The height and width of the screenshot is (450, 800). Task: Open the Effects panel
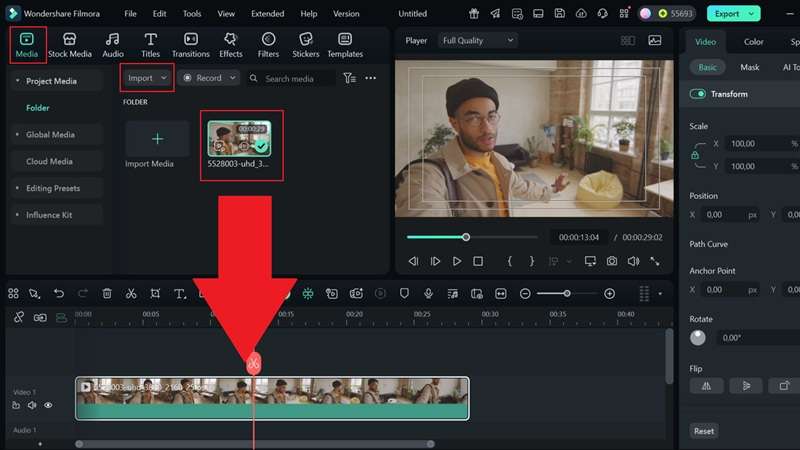pos(231,45)
